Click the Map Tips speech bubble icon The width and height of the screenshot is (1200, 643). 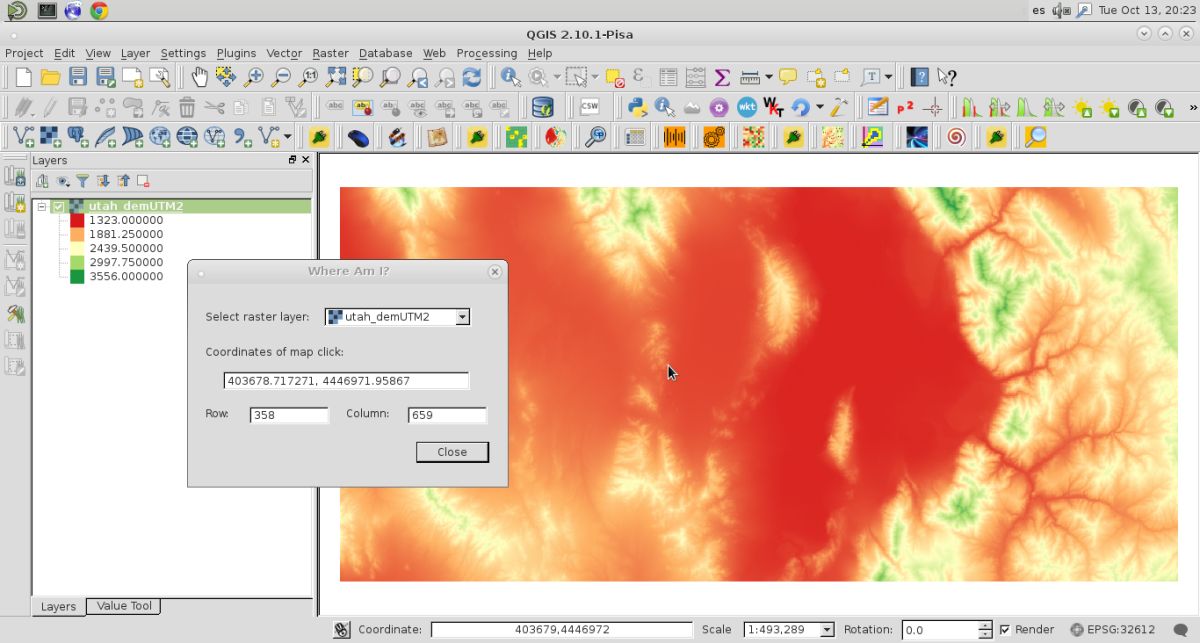[x=788, y=77]
